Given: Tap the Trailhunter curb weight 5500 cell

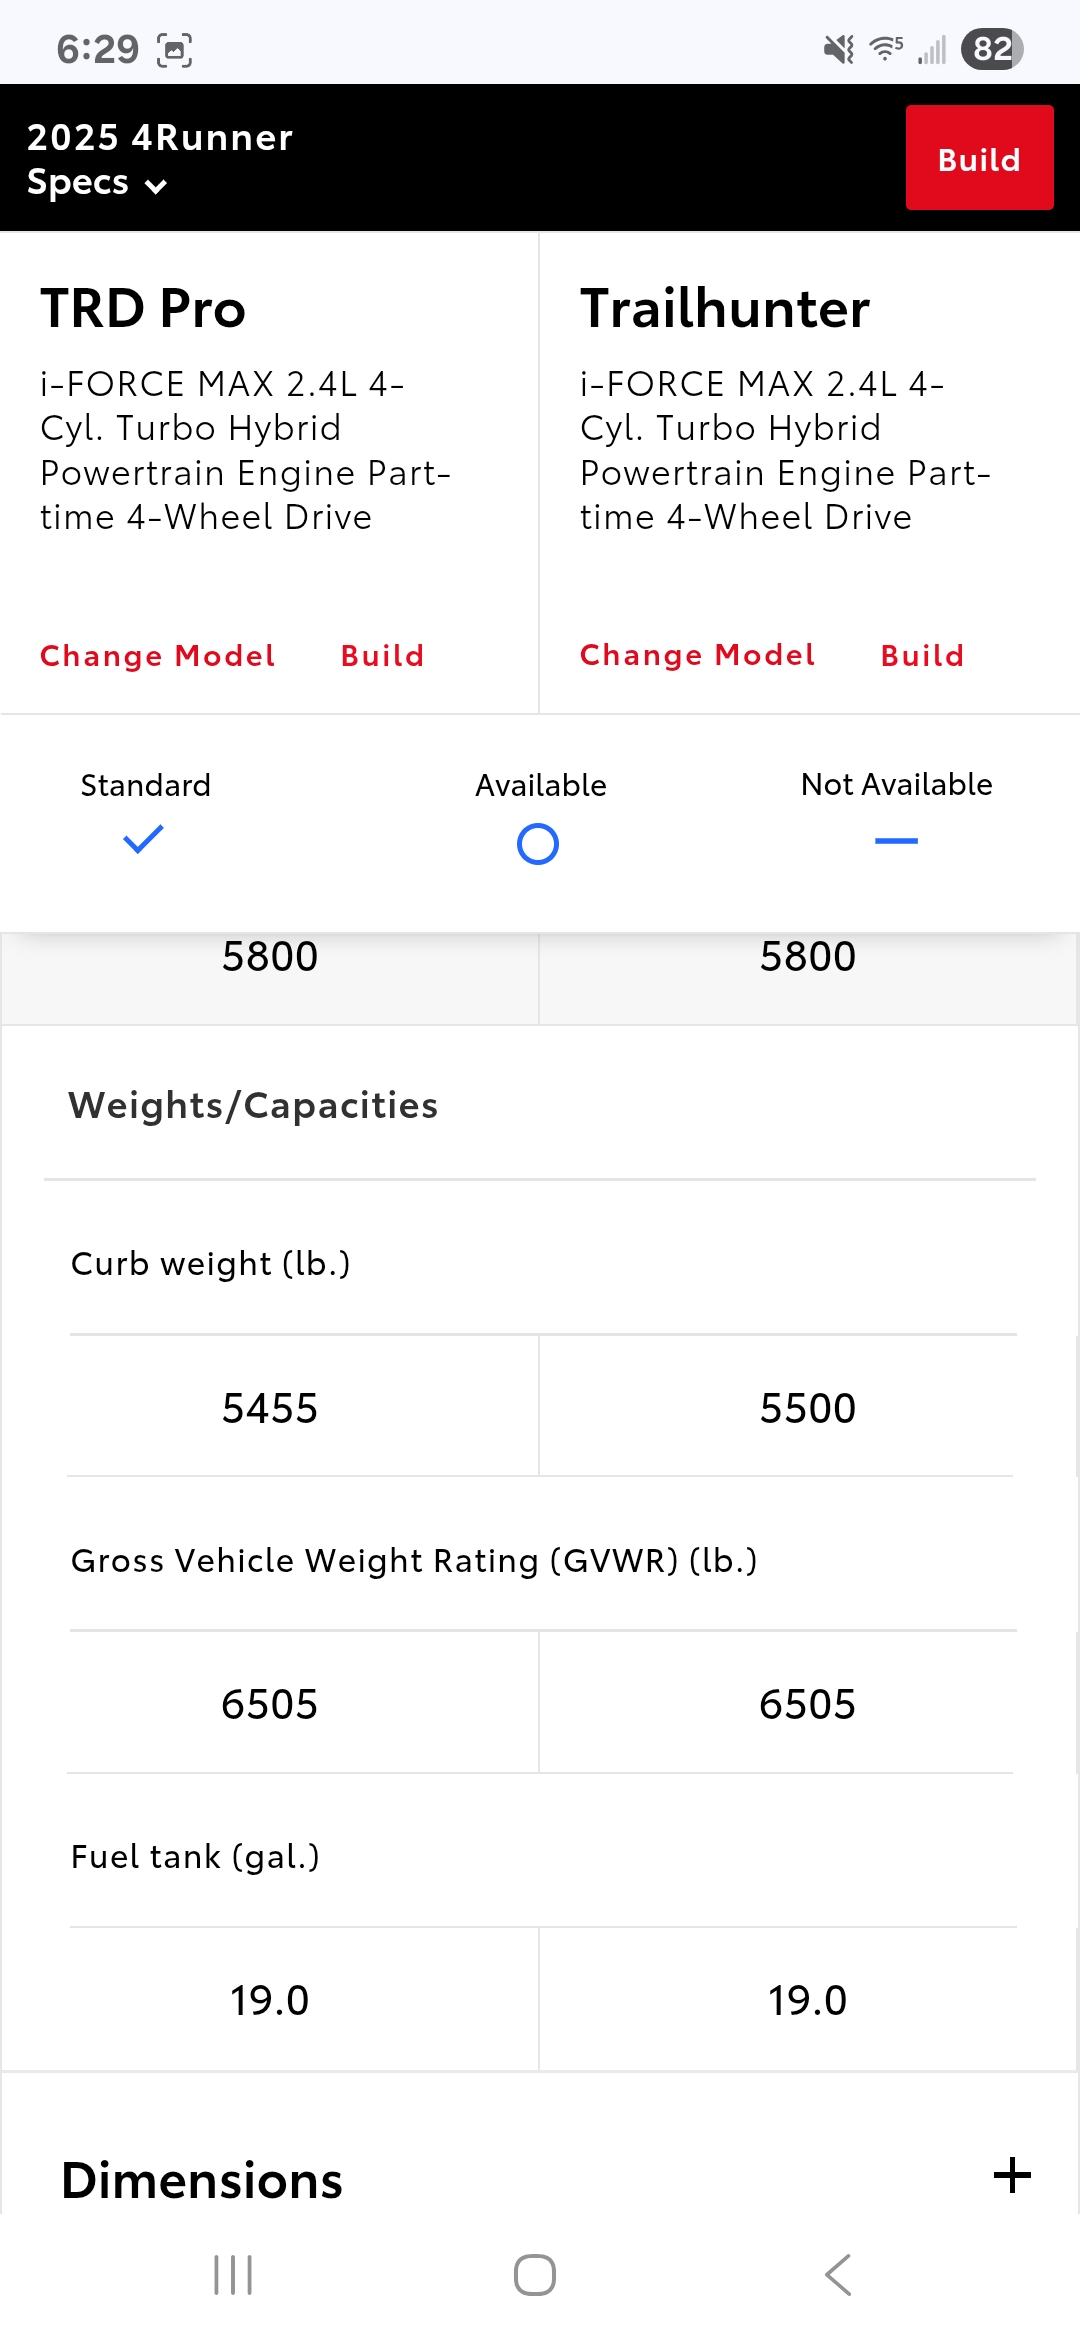Looking at the screenshot, I should 807,1407.
